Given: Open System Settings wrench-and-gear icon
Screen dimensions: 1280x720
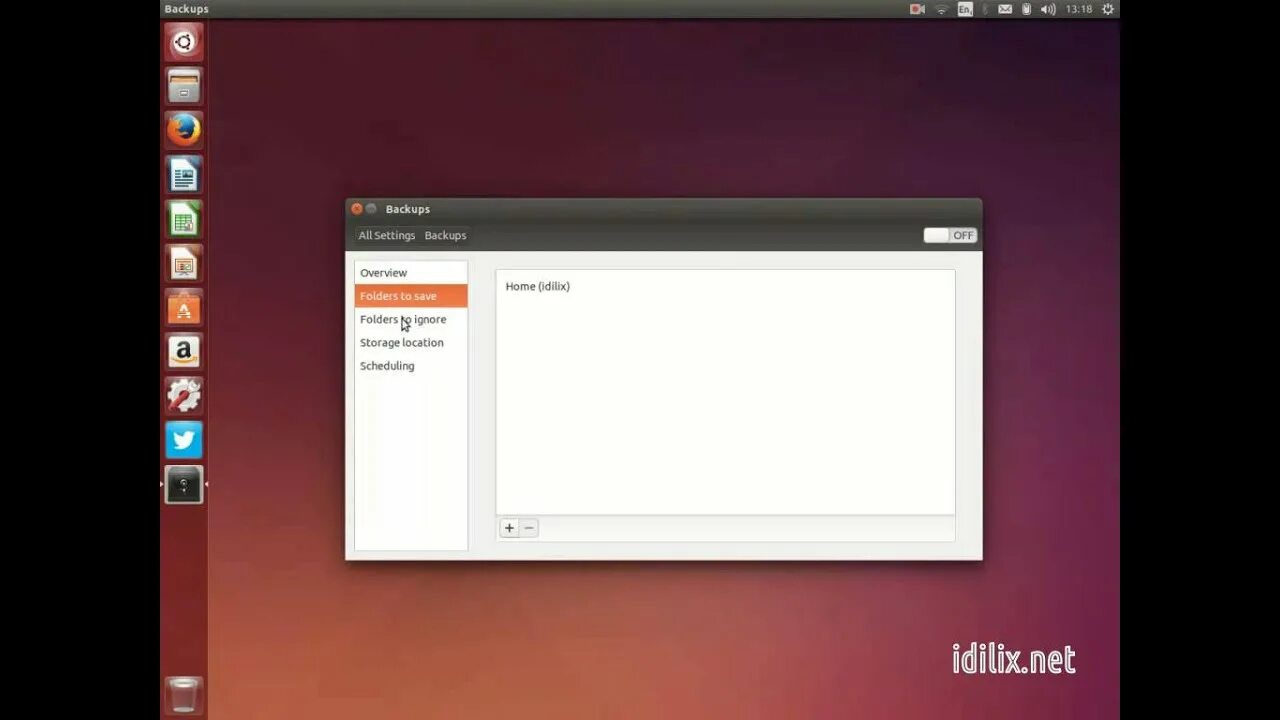Looking at the screenshot, I should (184, 396).
